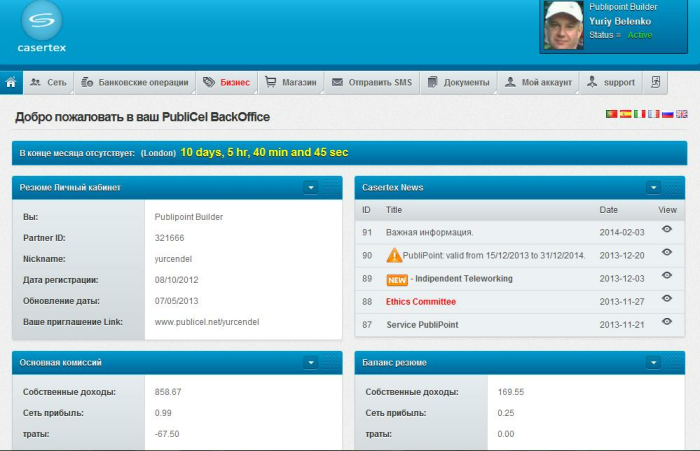Click the Date column header in news

(608, 210)
